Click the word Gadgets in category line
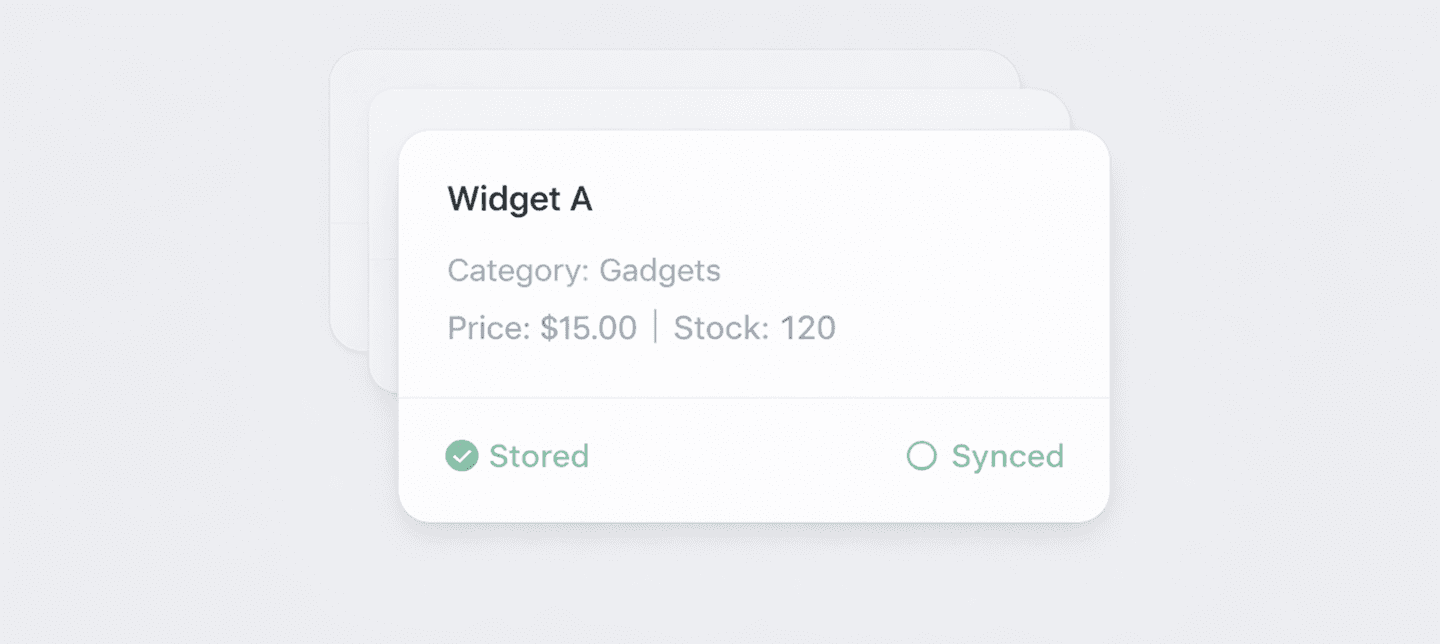Screen dimensions: 1440x644 click(x=659, y=270)
